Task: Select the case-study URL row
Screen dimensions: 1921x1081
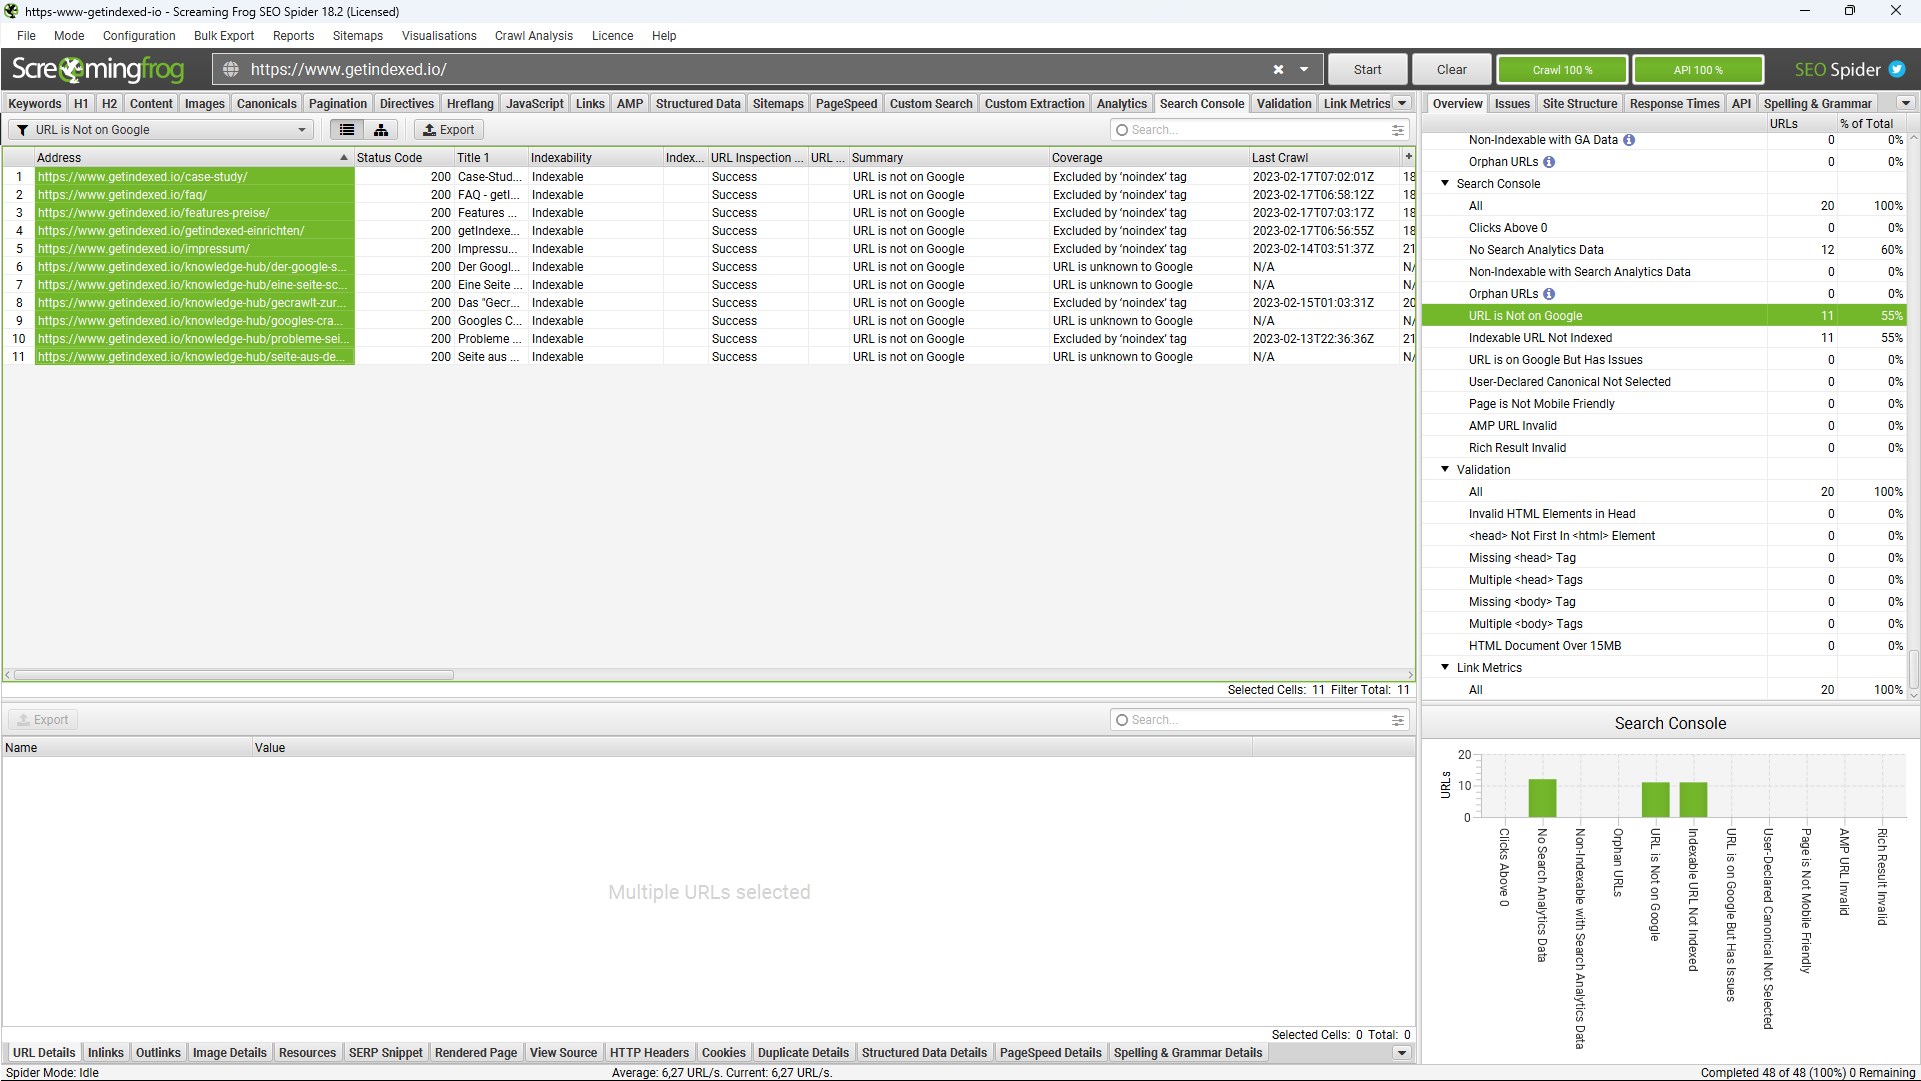Action: pos(708,177)
